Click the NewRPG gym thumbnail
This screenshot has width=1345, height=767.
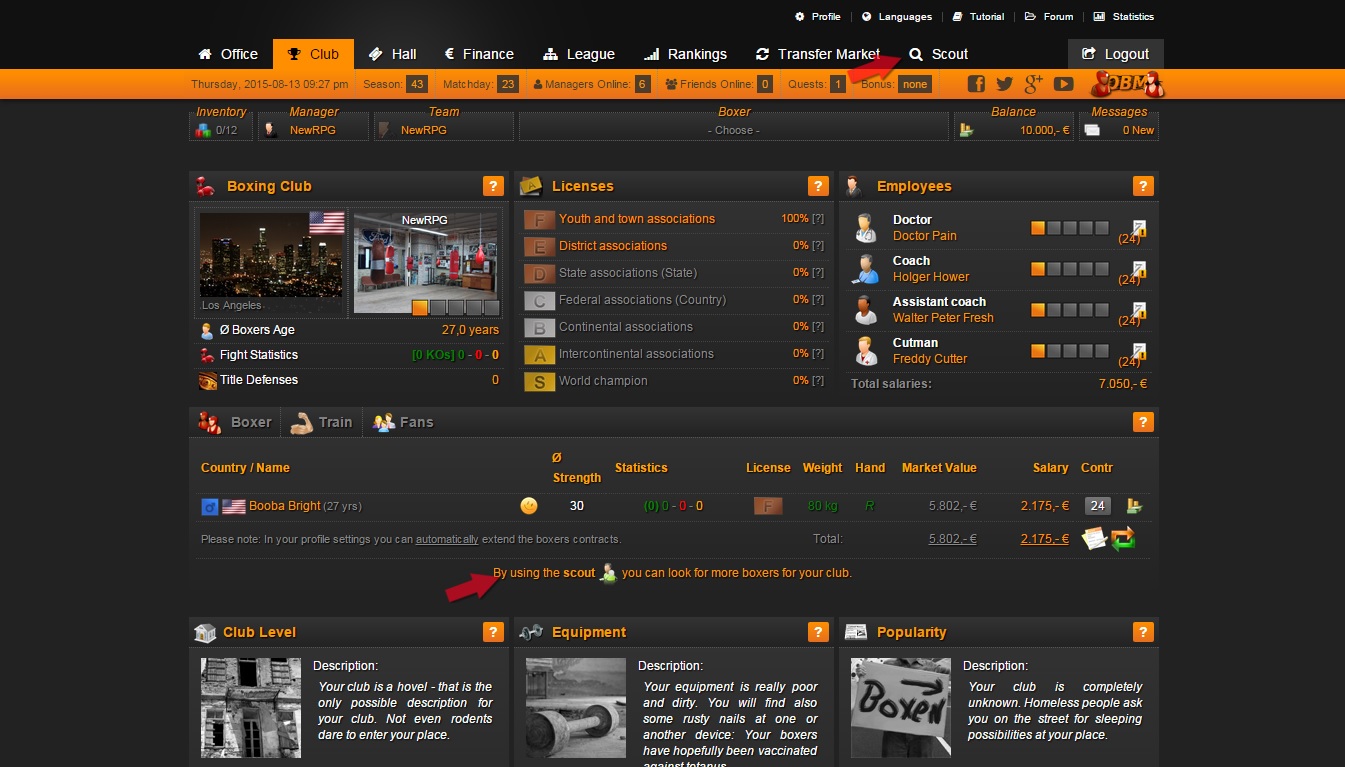[x=425, y=262]
